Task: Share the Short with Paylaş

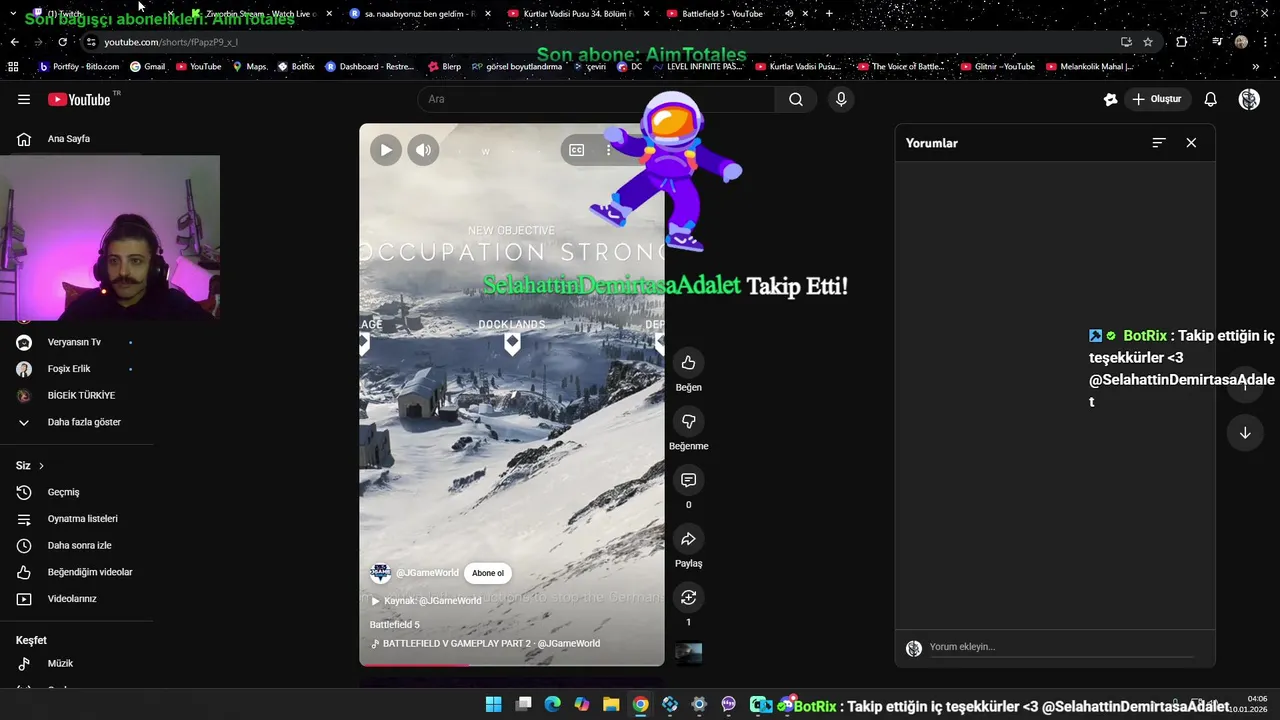Action: point(688,539)
